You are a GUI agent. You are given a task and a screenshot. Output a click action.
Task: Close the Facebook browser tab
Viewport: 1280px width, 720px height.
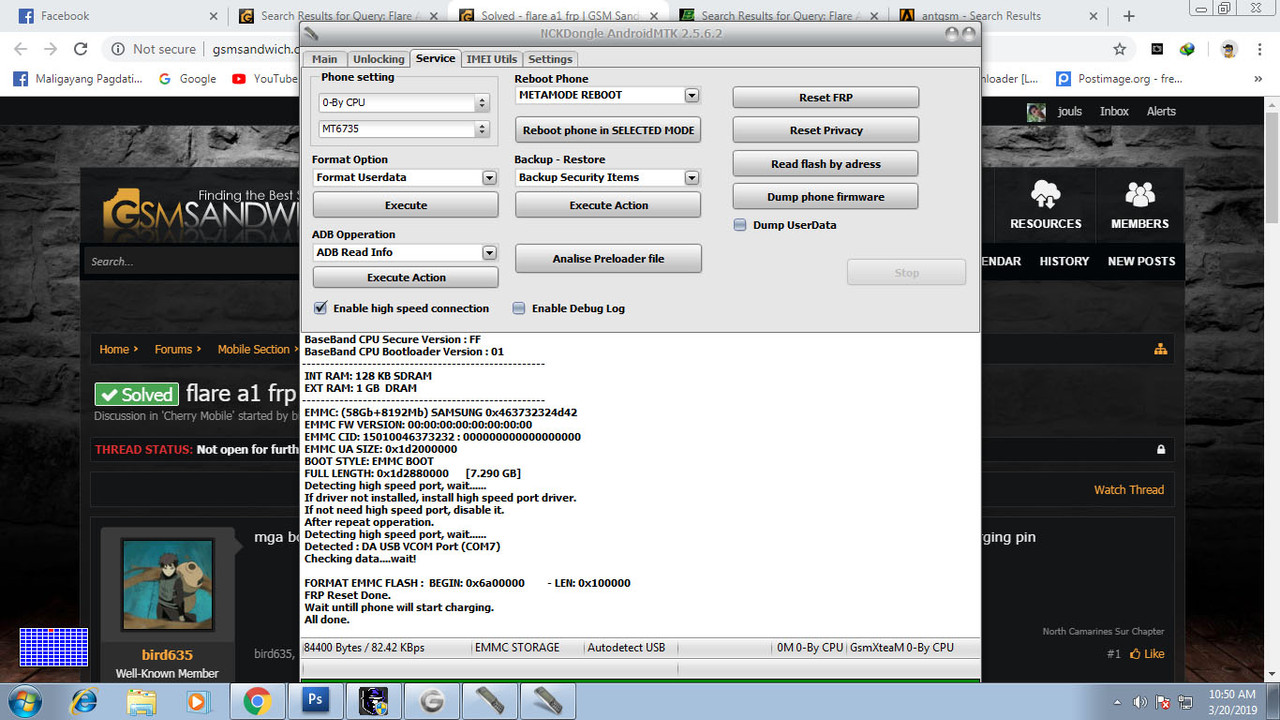pos(212,16)
